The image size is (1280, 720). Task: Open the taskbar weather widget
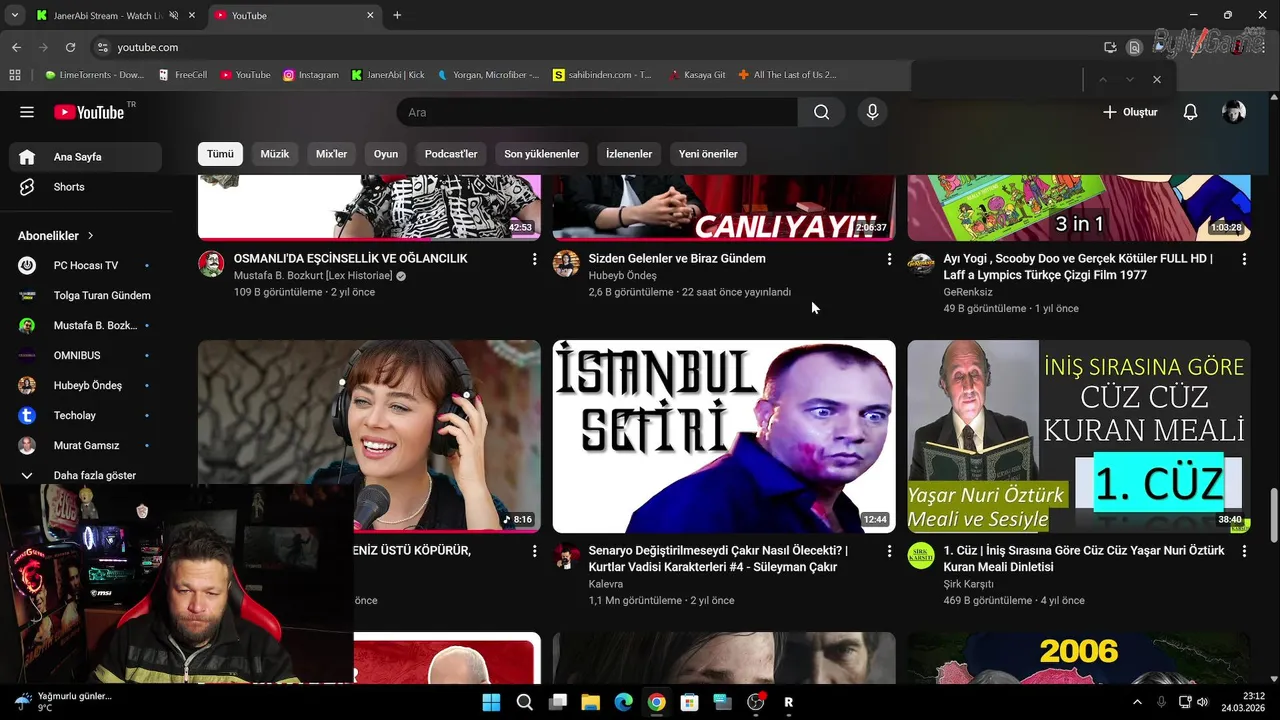(x=64, y=702)
